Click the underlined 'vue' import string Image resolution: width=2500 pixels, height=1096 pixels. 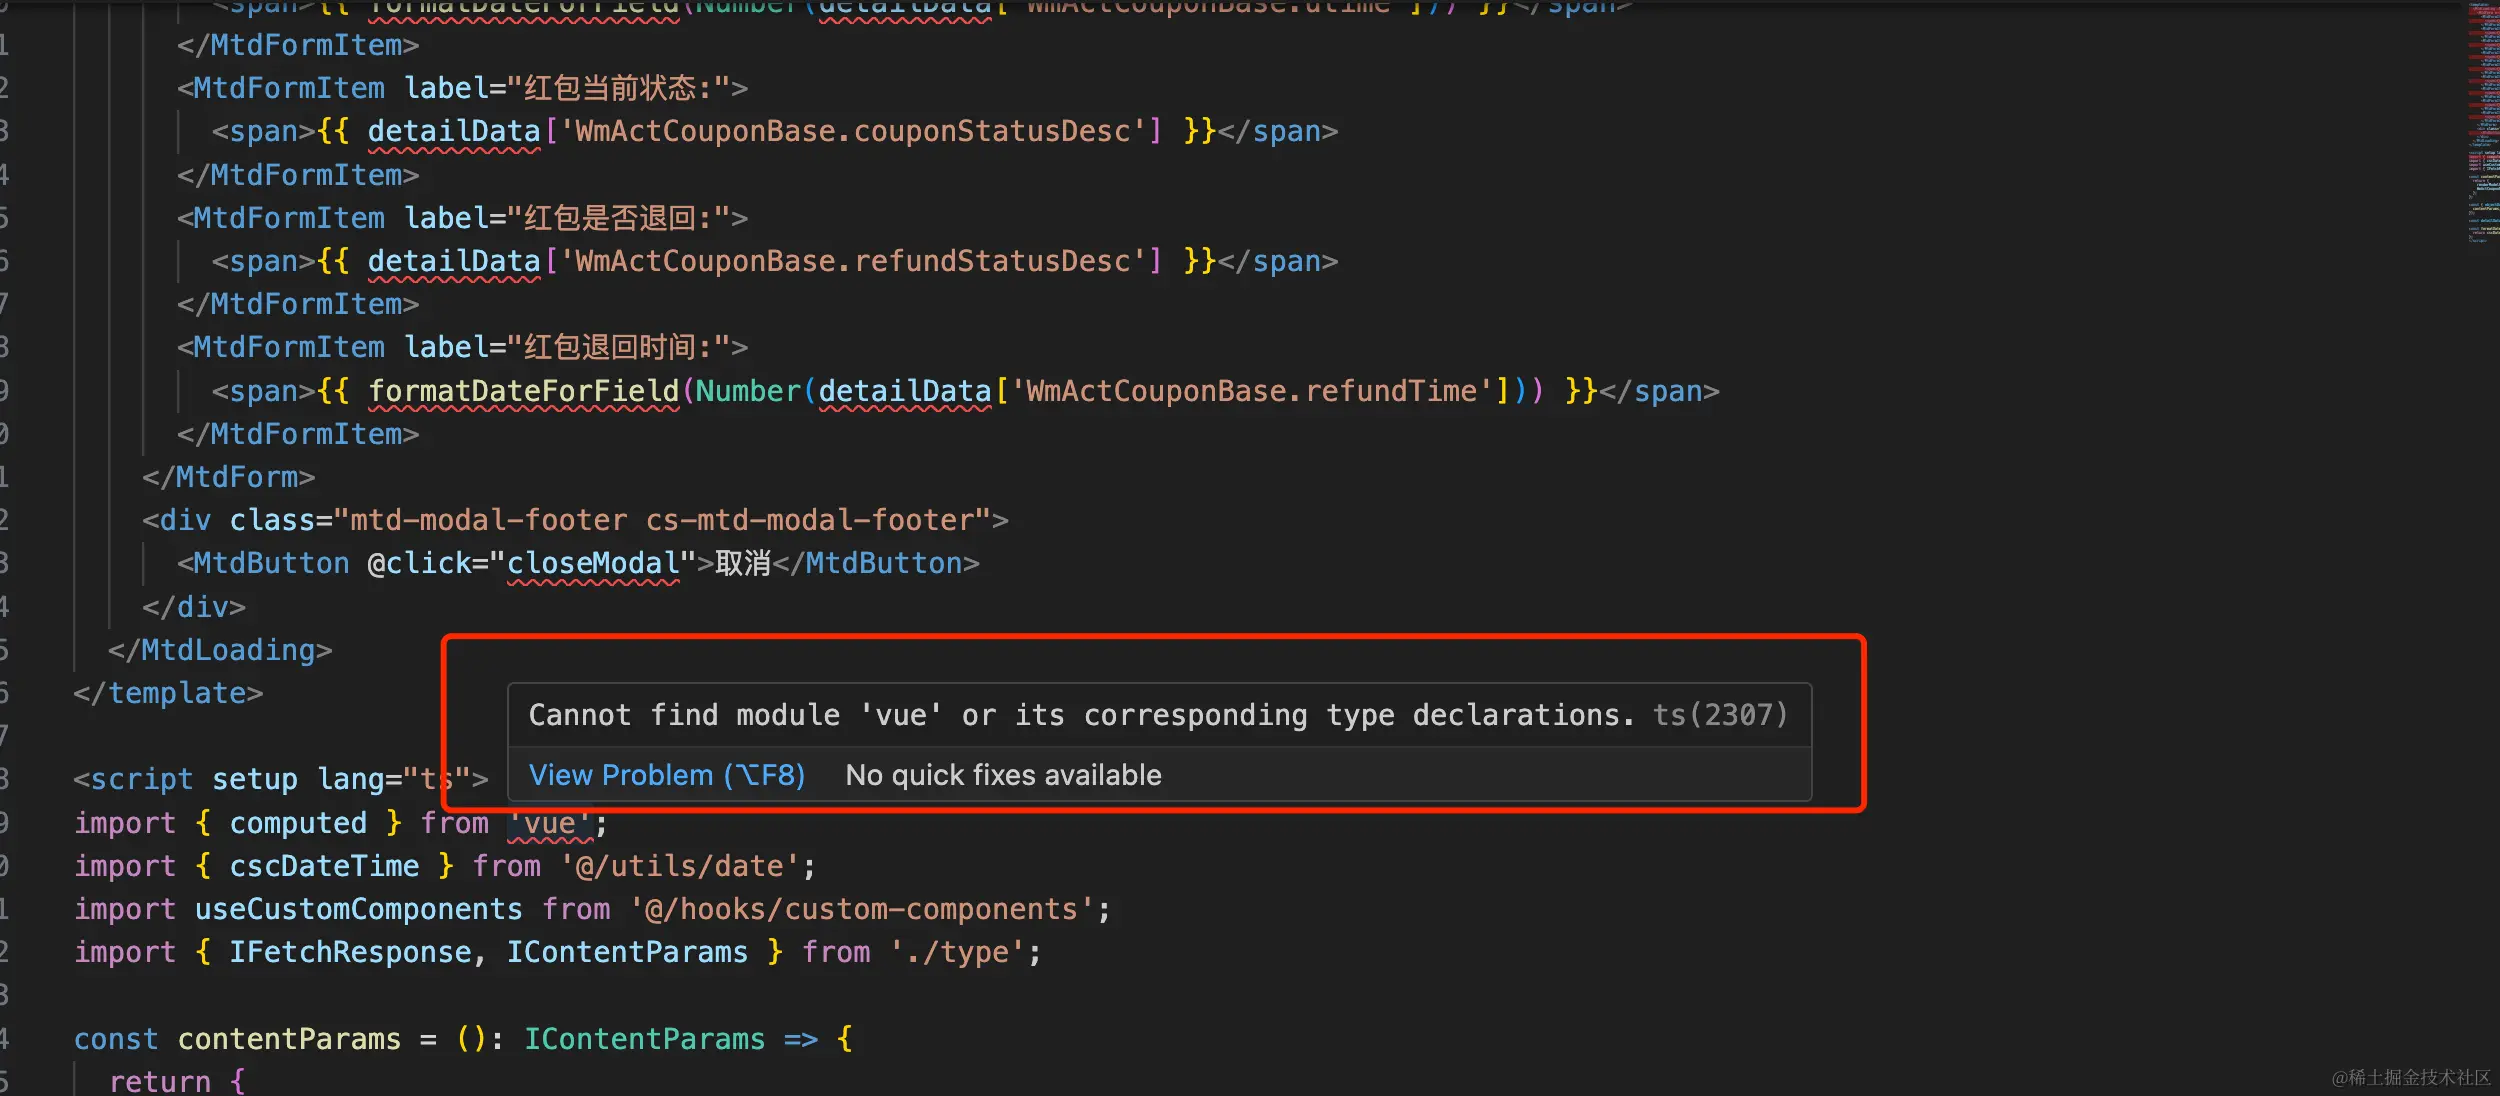[550, 823]
